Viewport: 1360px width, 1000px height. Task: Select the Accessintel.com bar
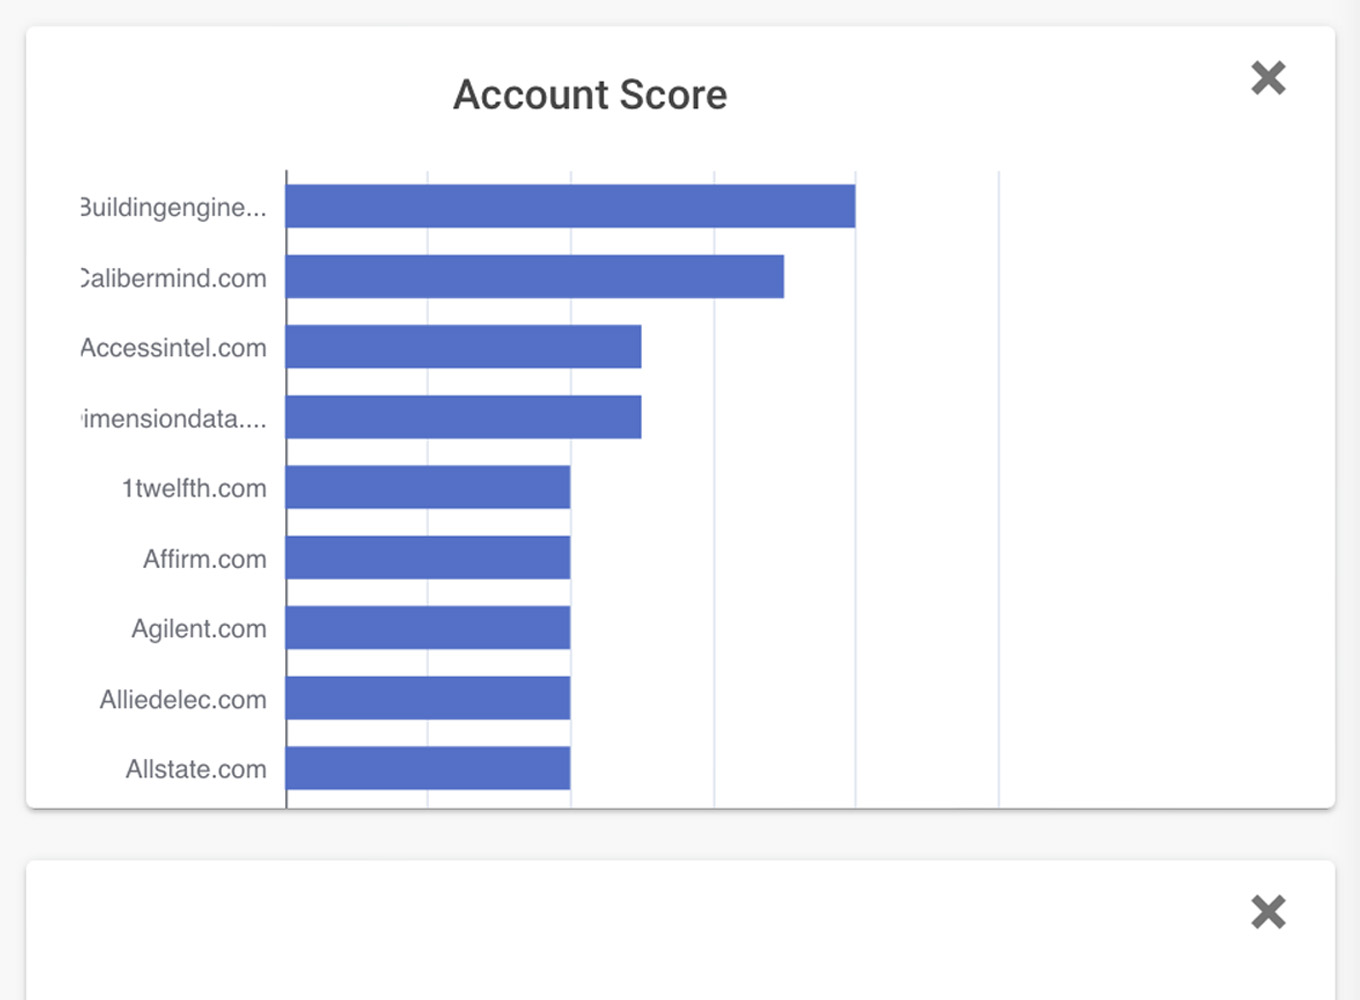(463, 346)
